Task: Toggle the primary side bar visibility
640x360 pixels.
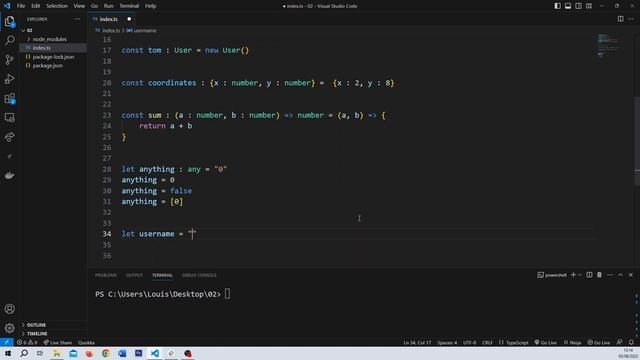Action: (x=558, y=6)
